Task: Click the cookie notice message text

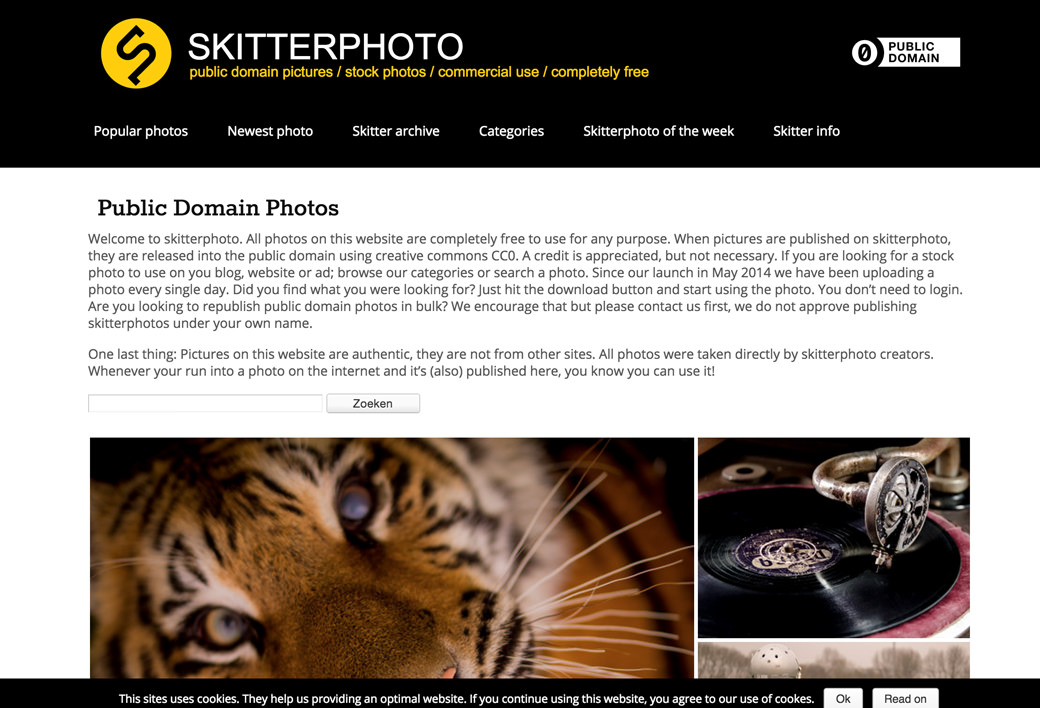Action: 466,699
